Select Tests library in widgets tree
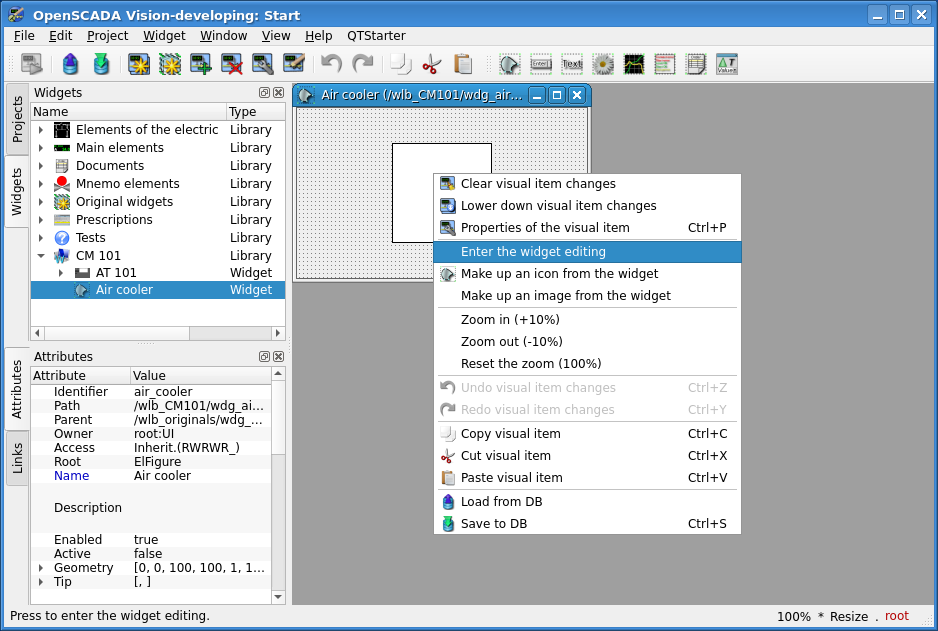Screen dimensions: 938x631 [x=90, y=238]
